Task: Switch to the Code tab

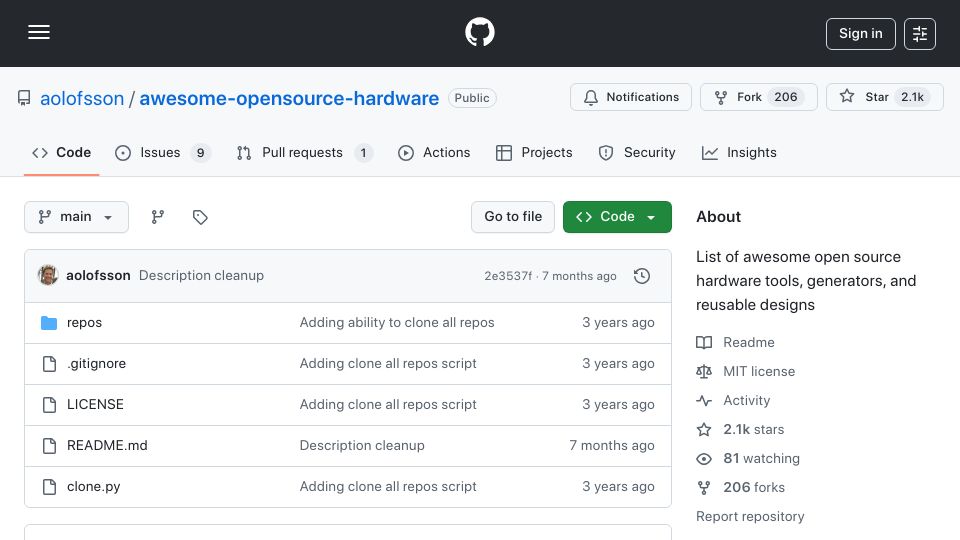Action: 61,152
